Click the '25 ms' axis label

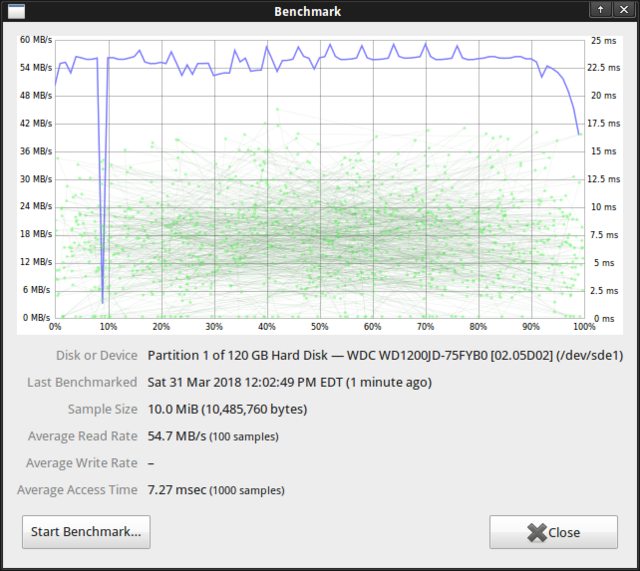(604, 40)
